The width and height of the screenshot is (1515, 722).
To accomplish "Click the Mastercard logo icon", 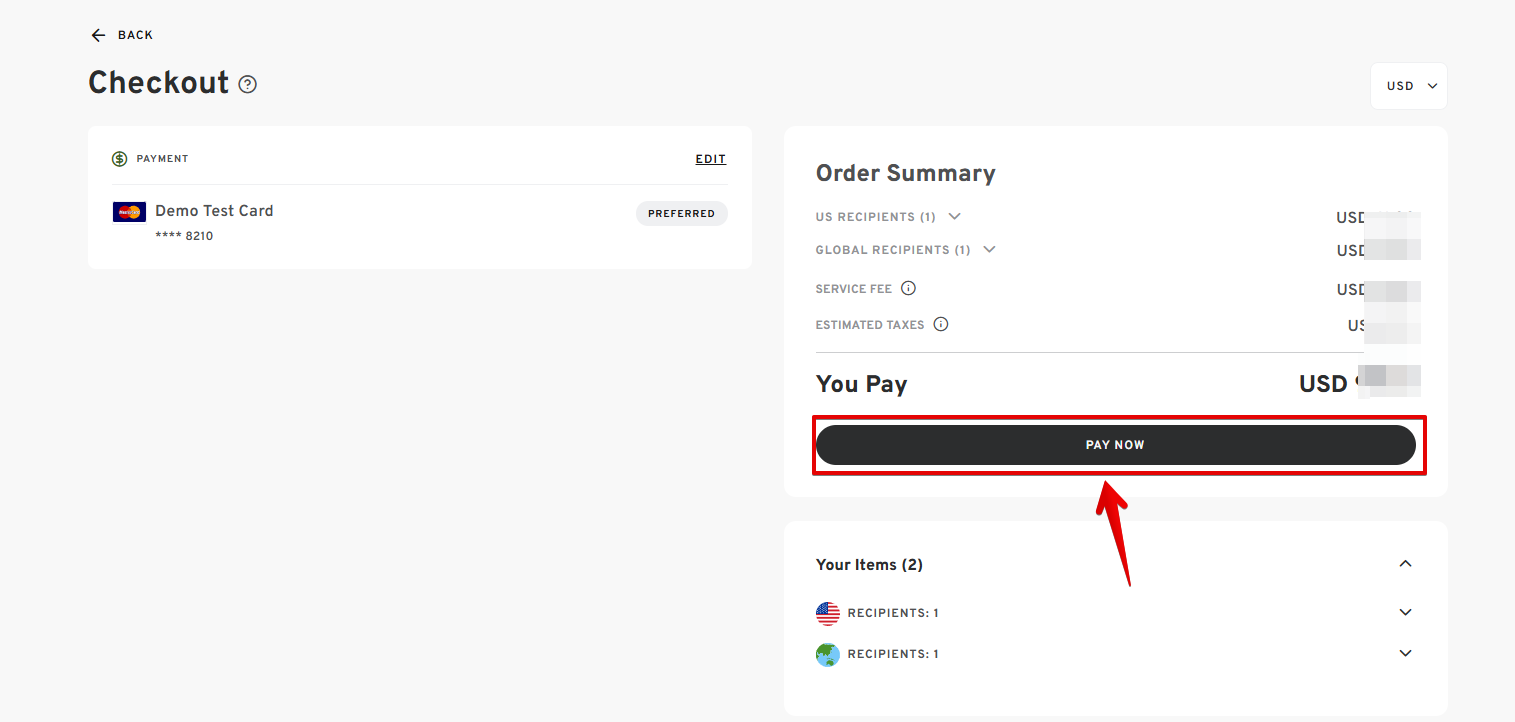I will pos(129,212).
